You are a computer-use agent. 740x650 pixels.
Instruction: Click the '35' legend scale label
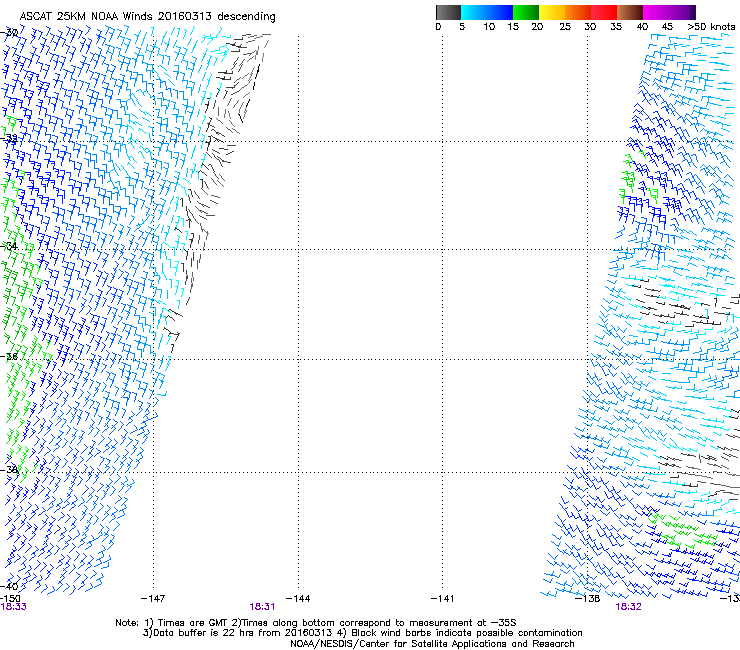click(x=616, y=26)
